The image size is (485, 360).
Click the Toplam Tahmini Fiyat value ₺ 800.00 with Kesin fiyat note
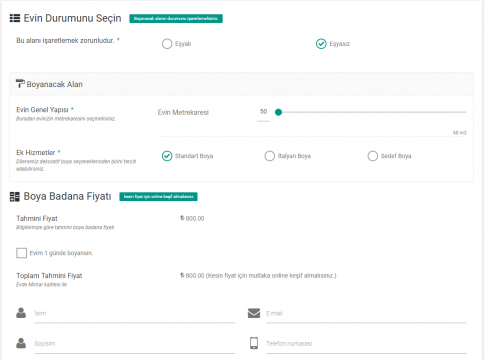[x=258, y=276]
